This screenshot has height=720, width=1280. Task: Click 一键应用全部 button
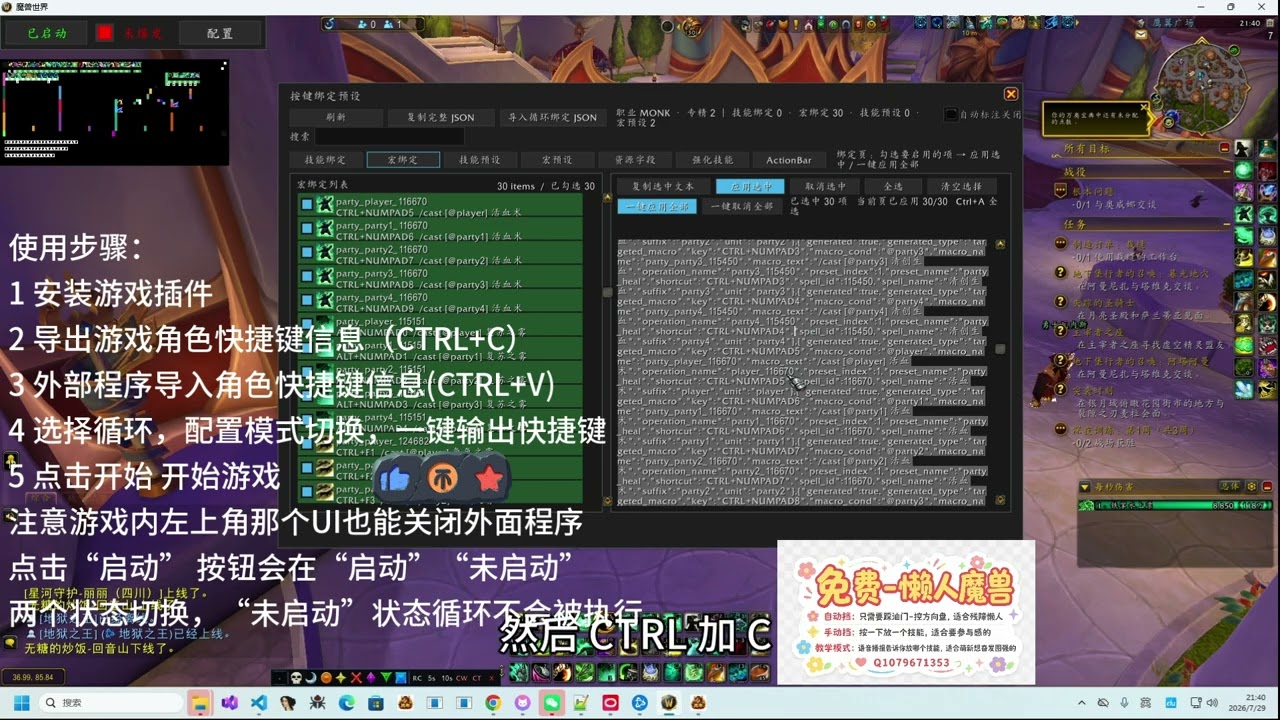(x=657, y=206)
